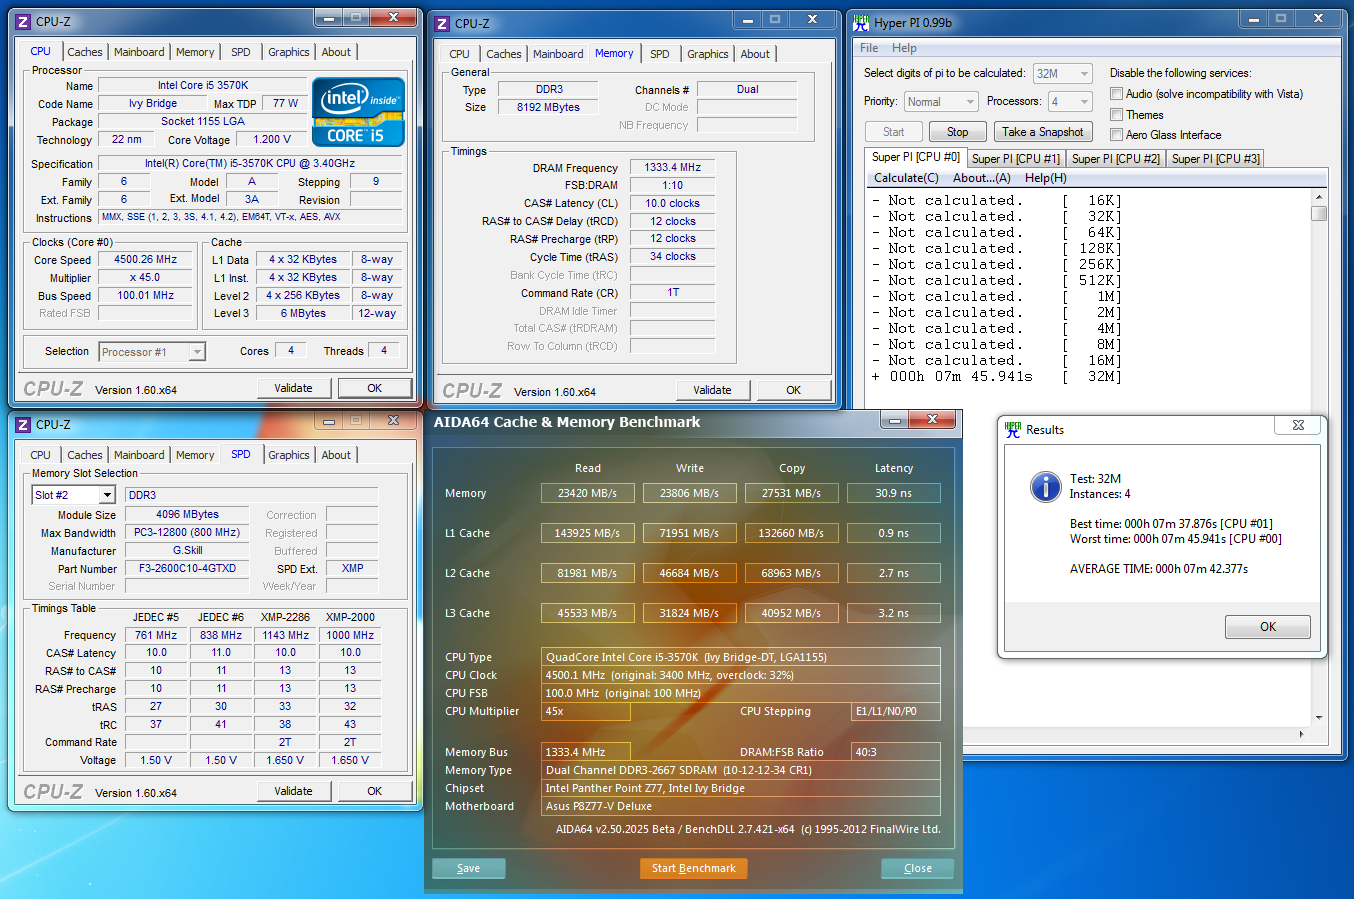Minimize the AIDA64 benchmark window
This screenshot has height=899, width=1354.
click(895, 420)
